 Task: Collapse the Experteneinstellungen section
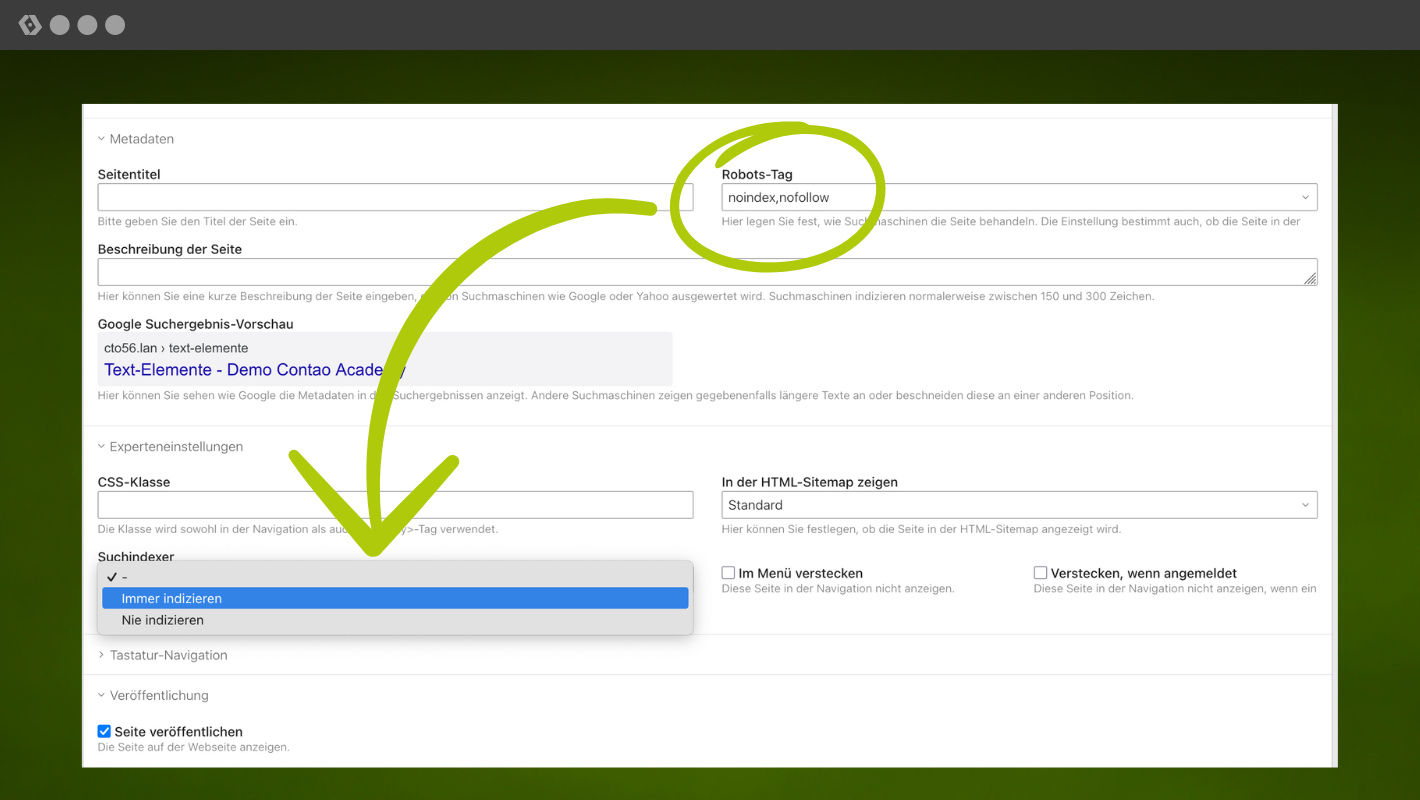(x=102, y=447)
